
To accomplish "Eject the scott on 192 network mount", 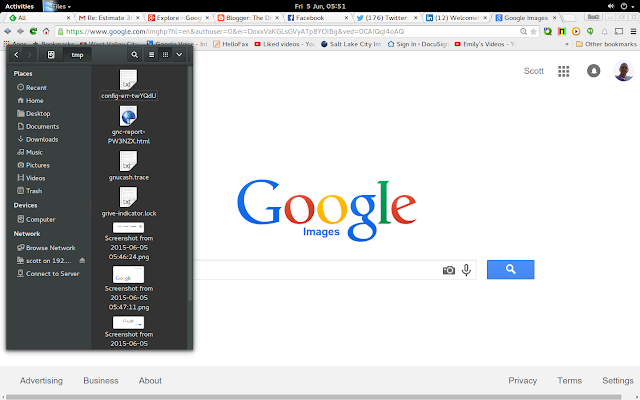I will point(82,260).
